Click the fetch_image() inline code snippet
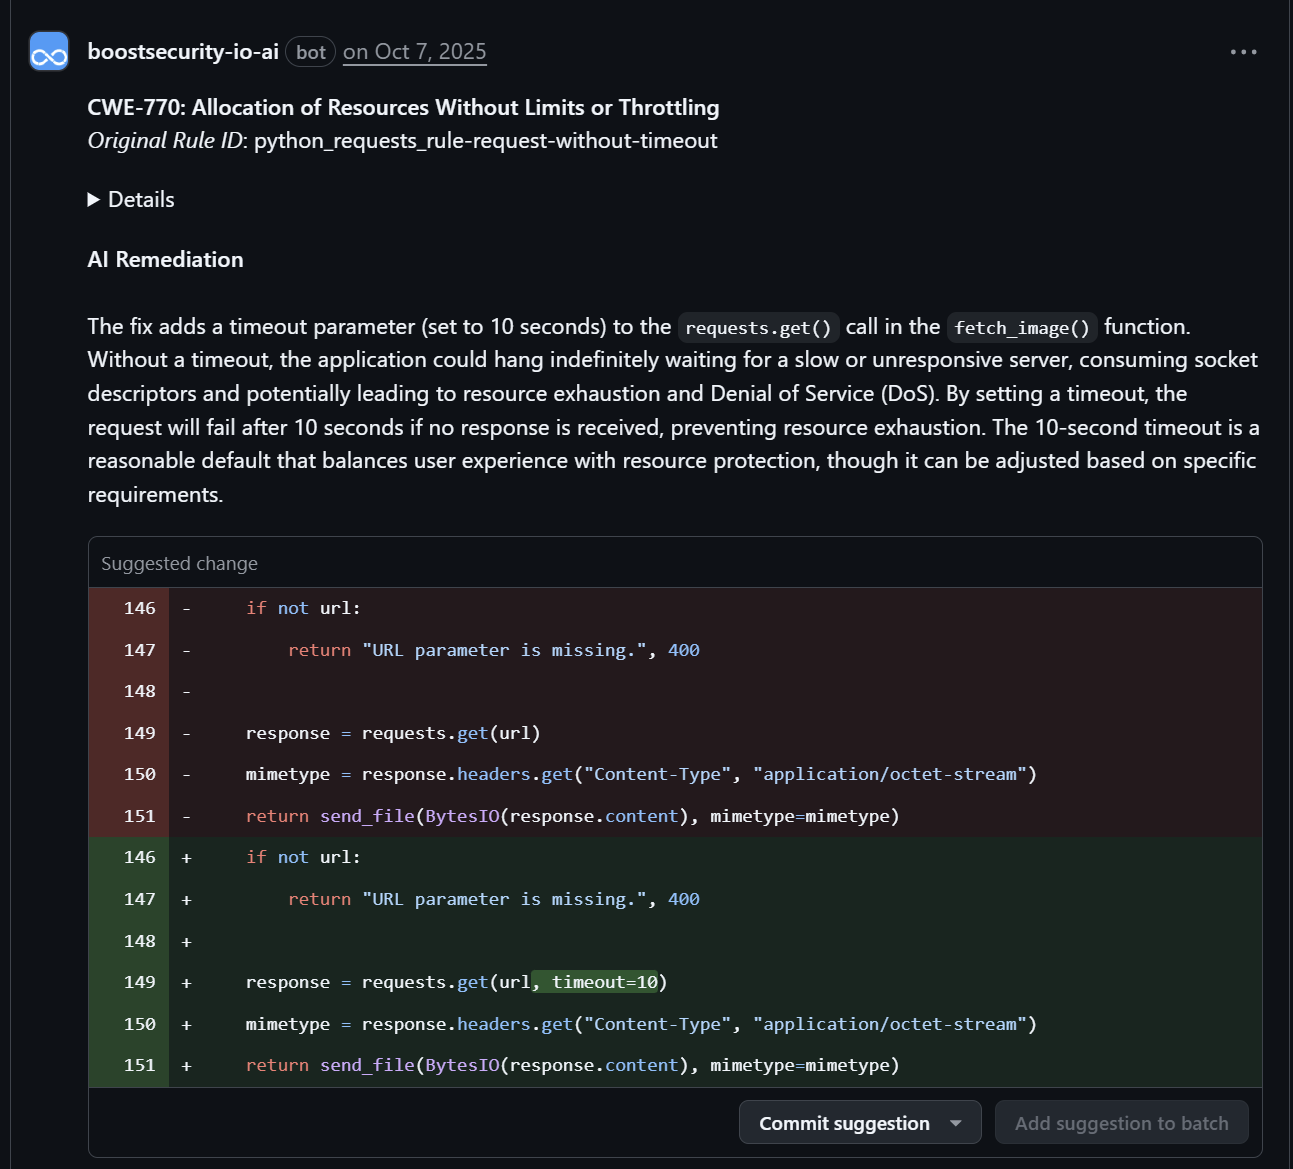Screen dimensions: 1293x1169 tap(1021, 328)
